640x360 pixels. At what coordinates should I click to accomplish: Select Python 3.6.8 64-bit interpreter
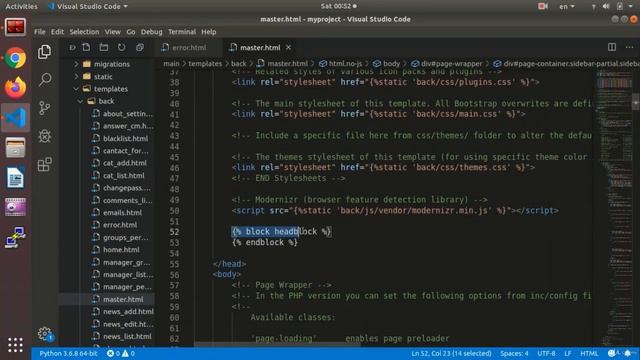tap(68, 353)
